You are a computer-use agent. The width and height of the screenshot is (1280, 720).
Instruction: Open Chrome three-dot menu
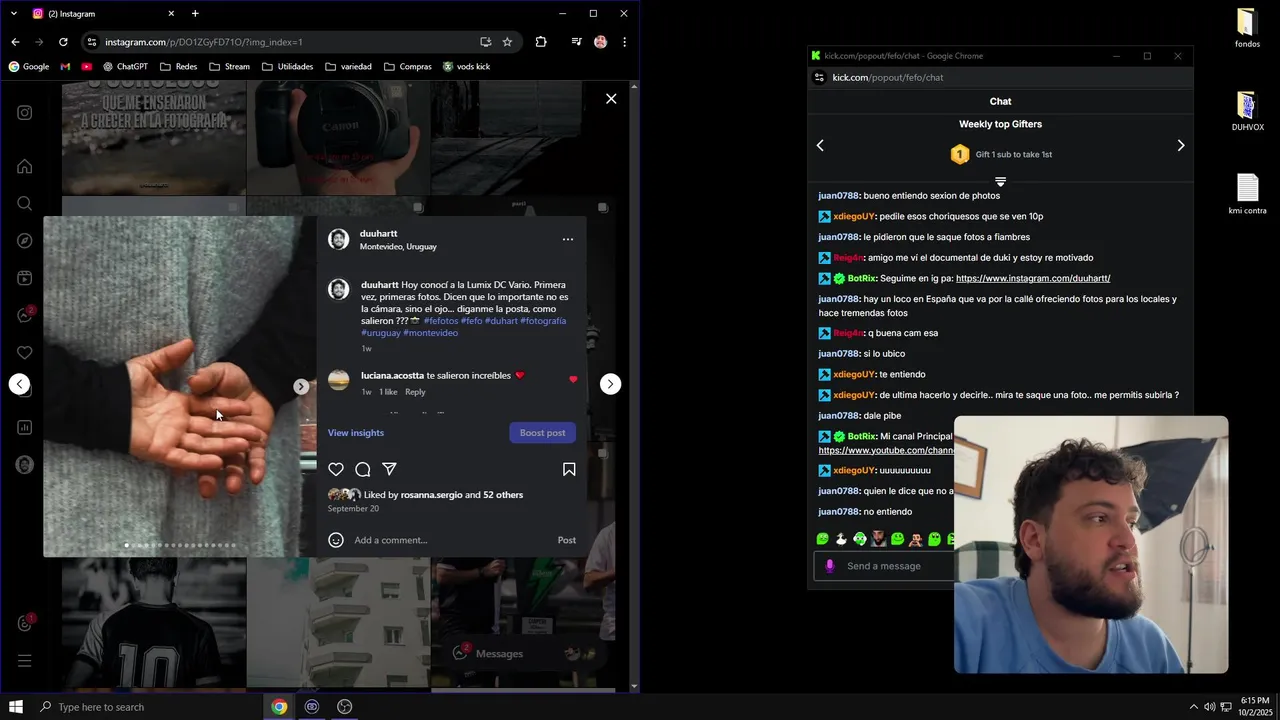pyautogui.click(x=624, y=42)
